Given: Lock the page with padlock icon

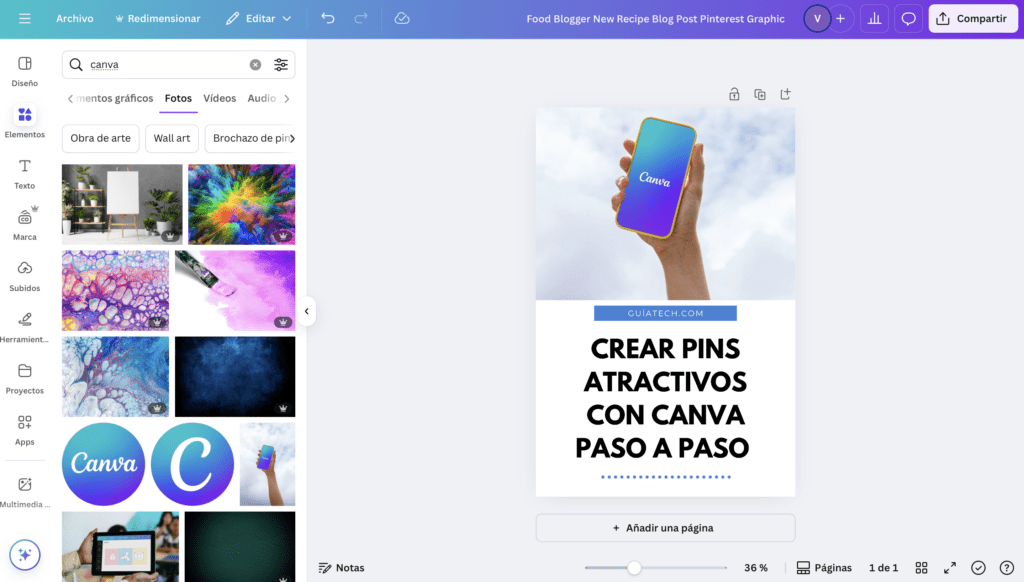Looking at the screenshot, I should pyautogui.click(x=734, y=94).
